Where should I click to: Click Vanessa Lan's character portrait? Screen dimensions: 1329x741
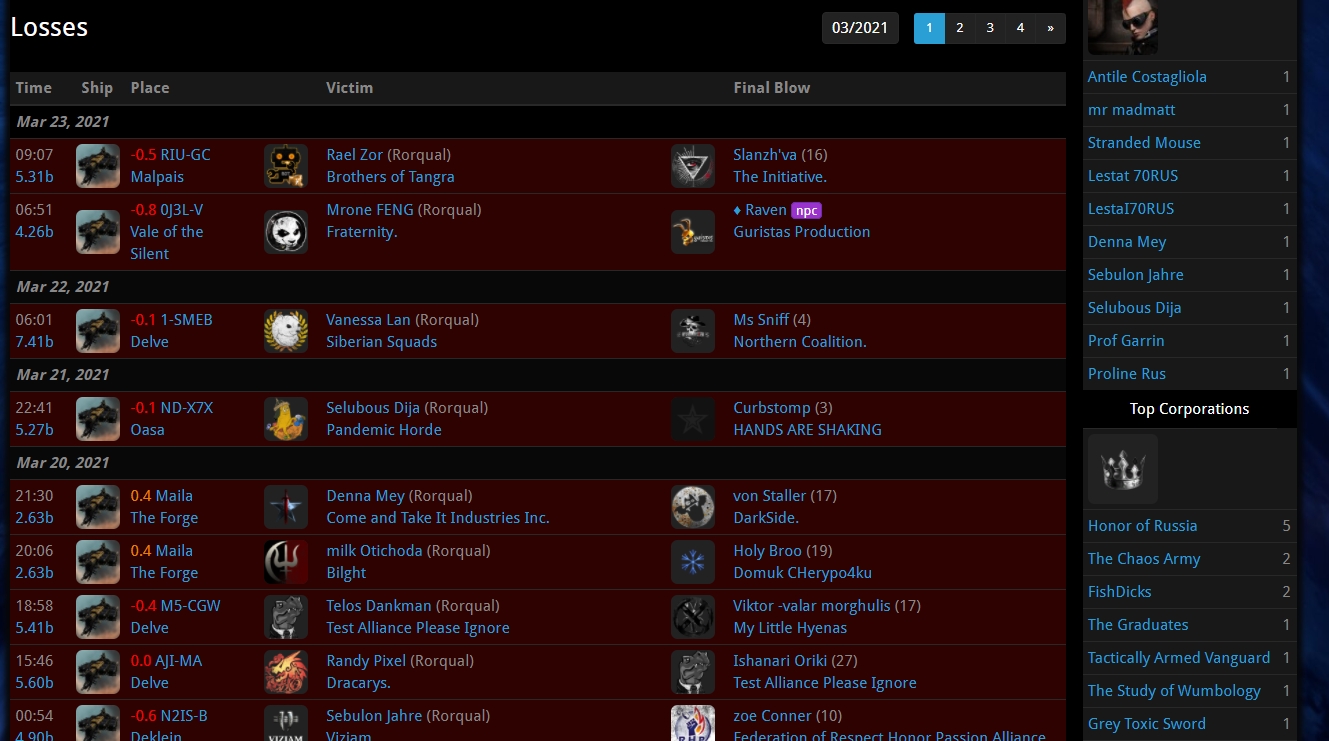coord(286,331)
